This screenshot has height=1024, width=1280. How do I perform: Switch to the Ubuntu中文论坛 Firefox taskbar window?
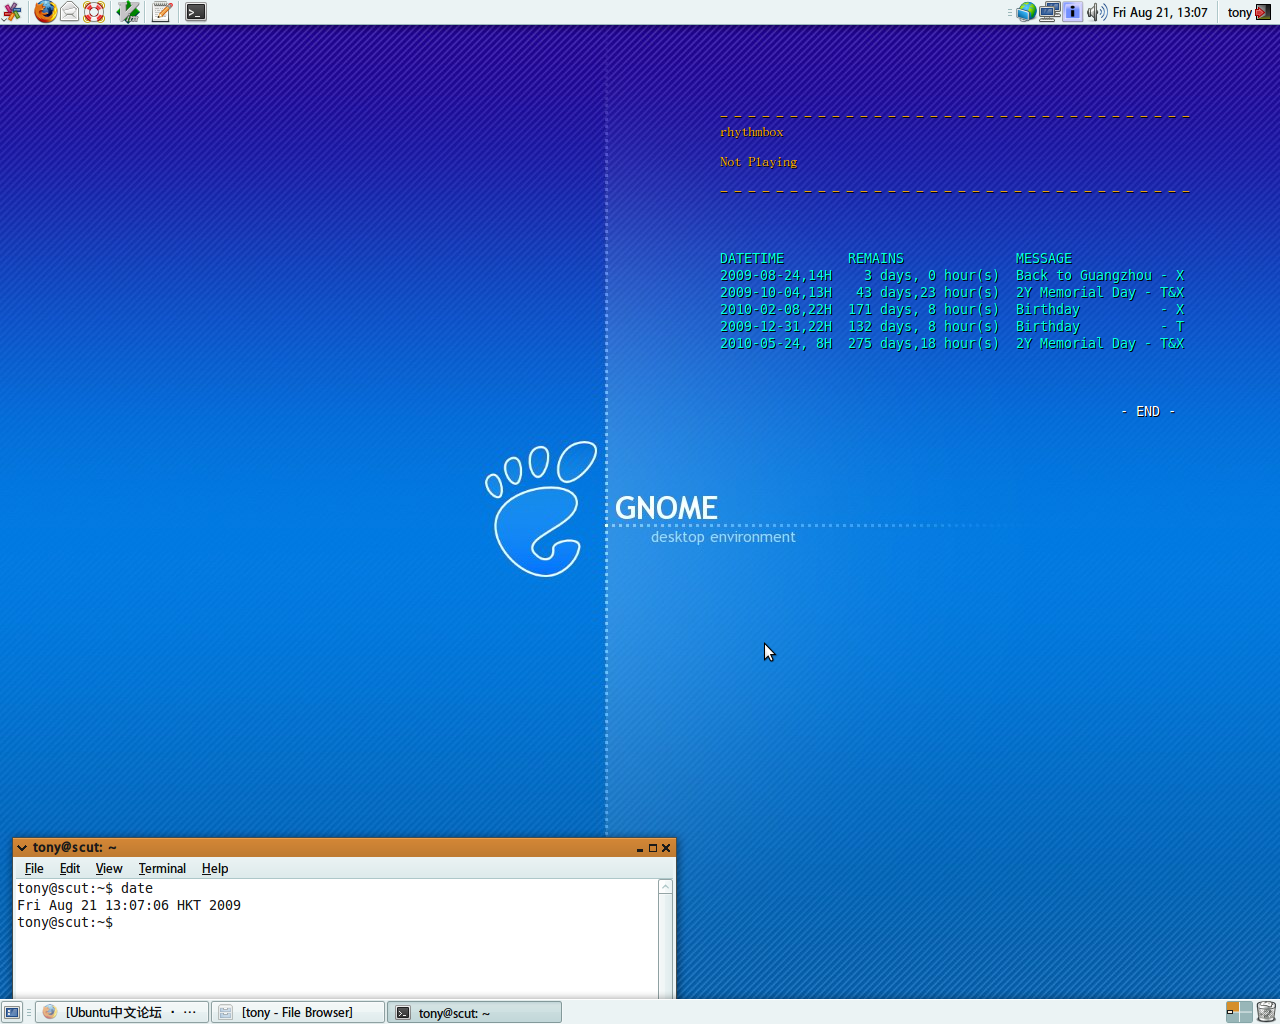coord(123,1012)
